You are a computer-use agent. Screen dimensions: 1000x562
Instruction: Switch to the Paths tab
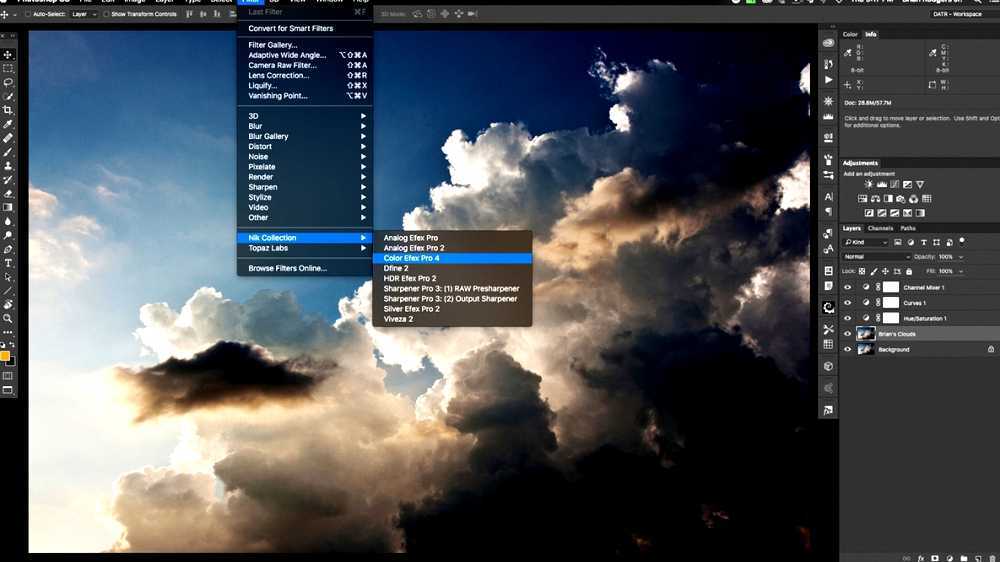(908, 228)
